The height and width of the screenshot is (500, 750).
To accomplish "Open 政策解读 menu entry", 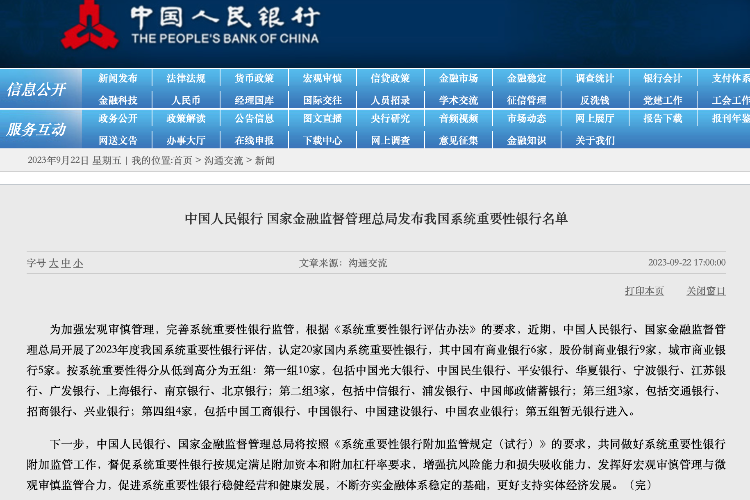I will click(x=186, y=118).
